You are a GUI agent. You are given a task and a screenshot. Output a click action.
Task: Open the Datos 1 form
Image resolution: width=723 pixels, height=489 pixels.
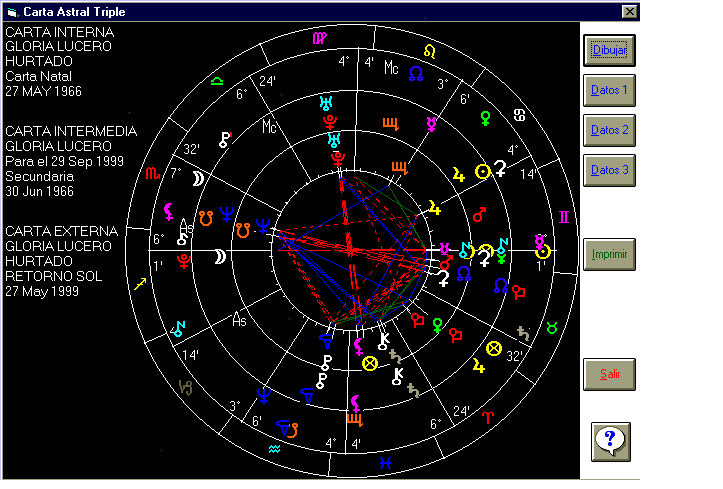click(x=609, y=90)
